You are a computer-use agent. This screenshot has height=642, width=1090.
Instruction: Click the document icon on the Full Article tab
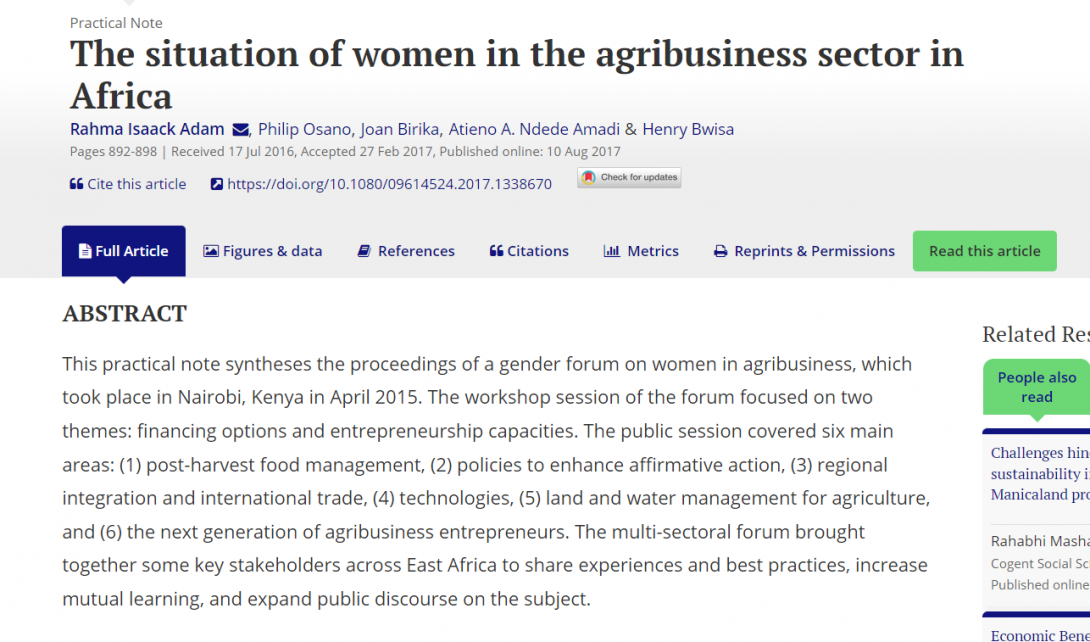click(x=87, y=251)
